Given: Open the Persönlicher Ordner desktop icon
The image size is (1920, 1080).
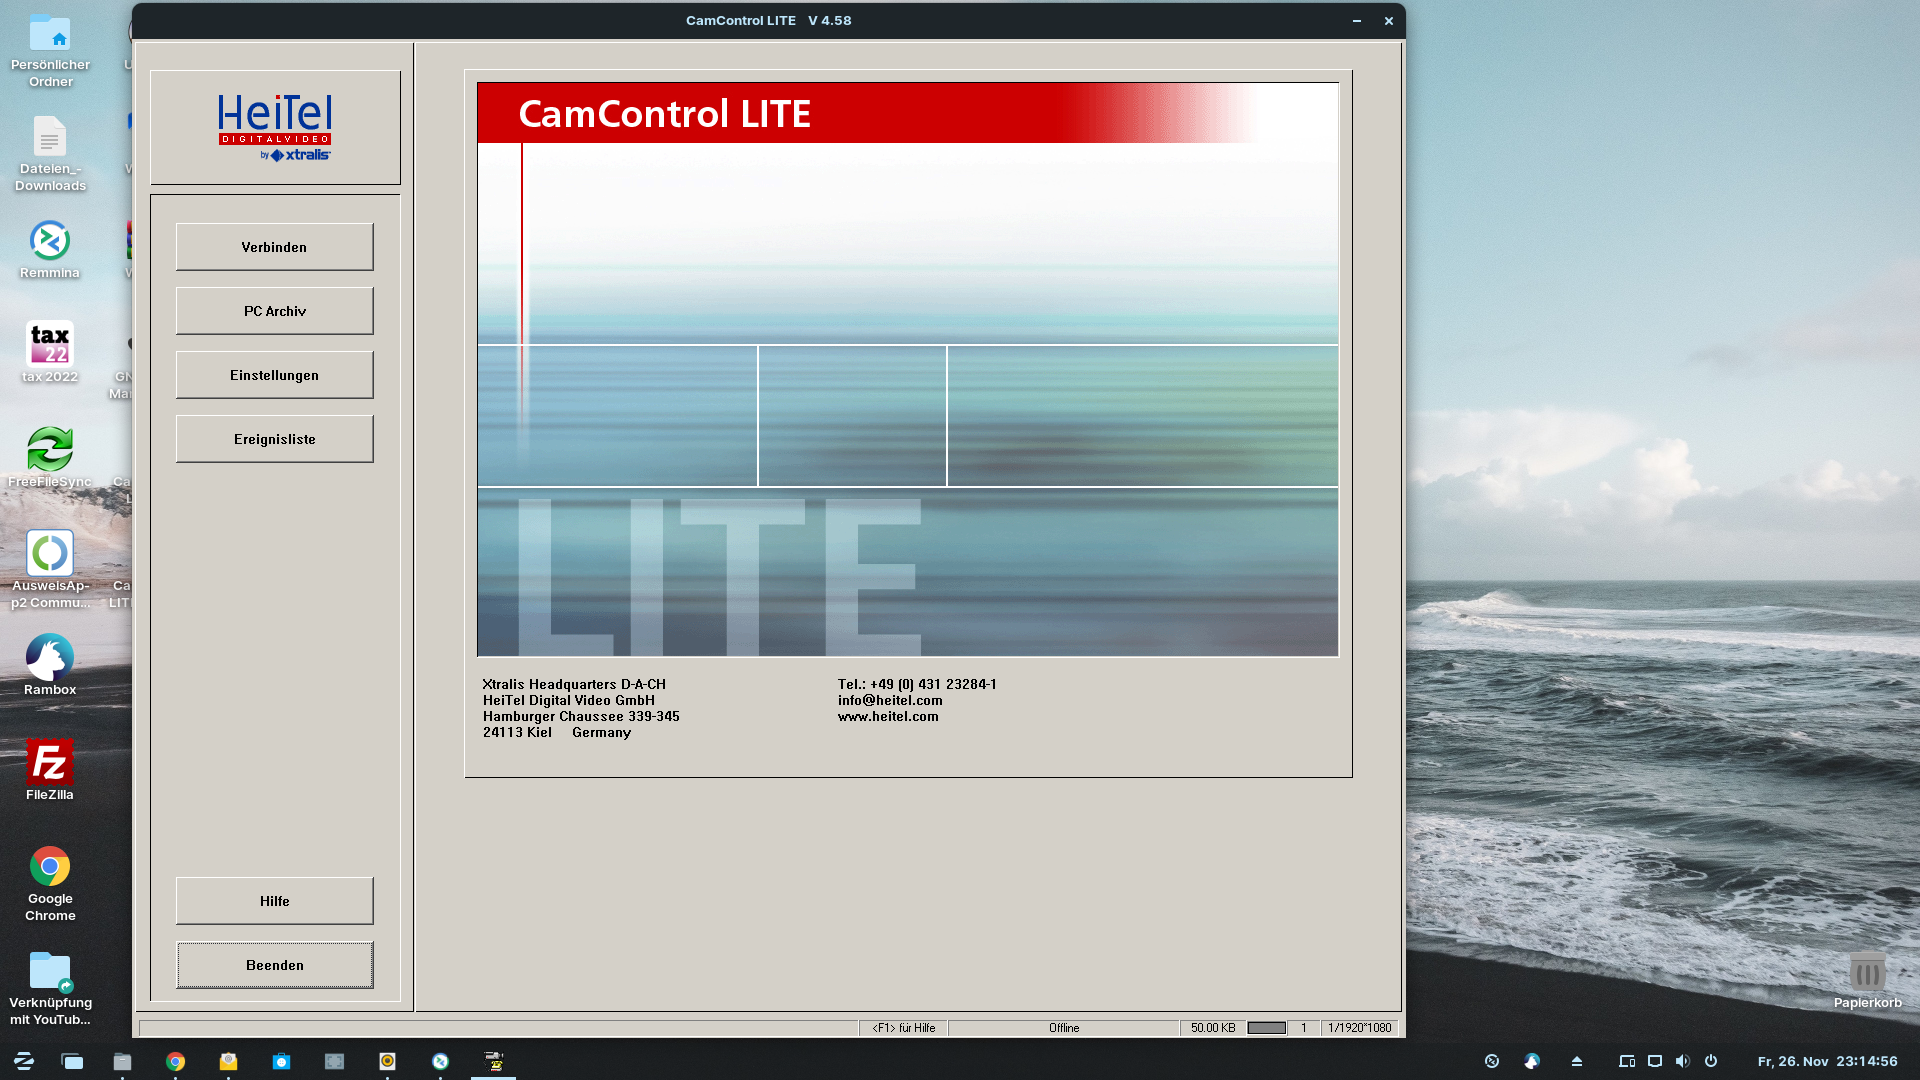Looking at the screenshot, I should (50, 50).
